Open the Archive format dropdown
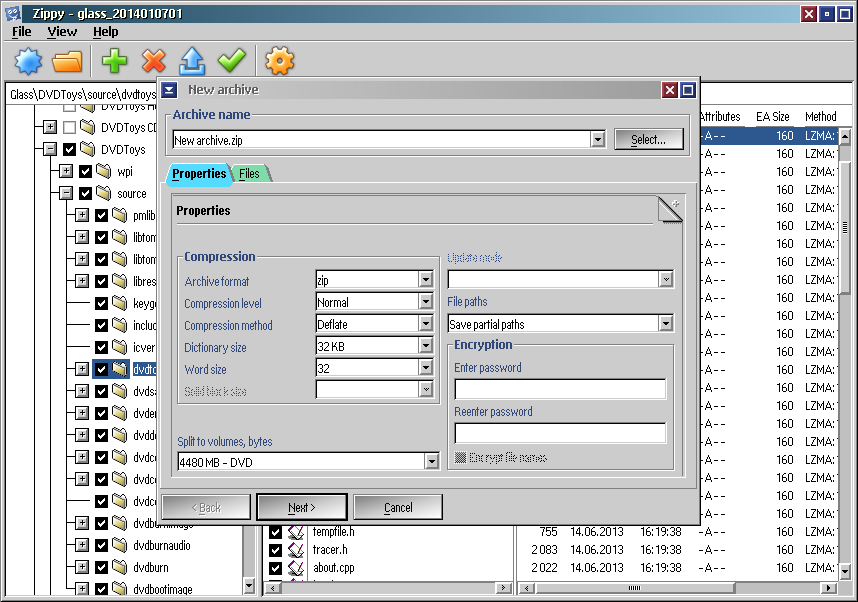The width and height of the screenshot is (858, 602). (426, 281)
